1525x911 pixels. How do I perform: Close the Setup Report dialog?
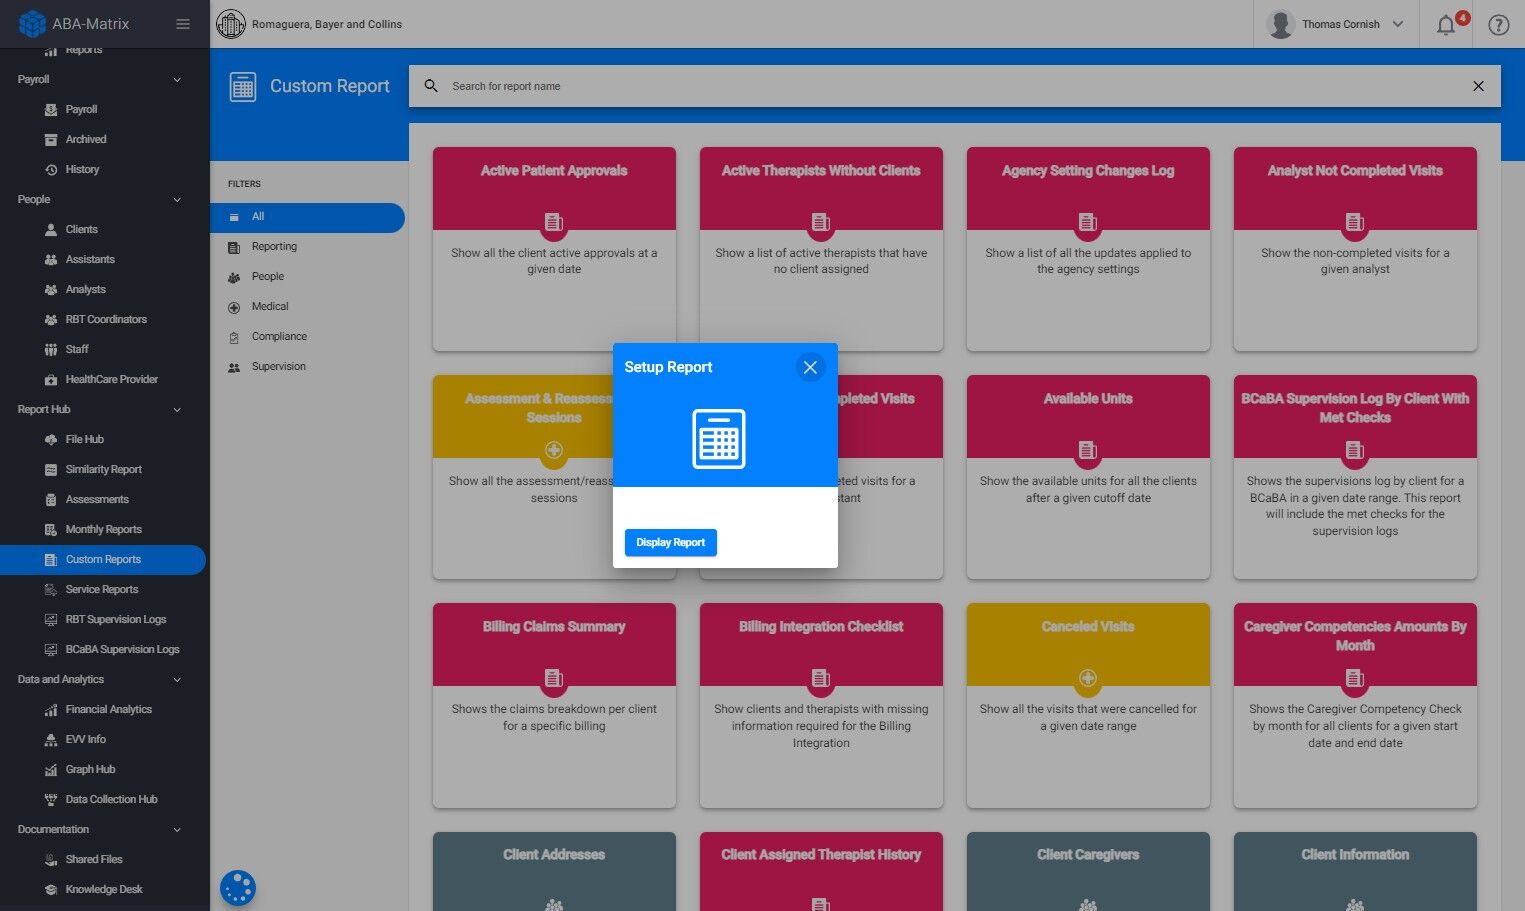coord(810,367)
